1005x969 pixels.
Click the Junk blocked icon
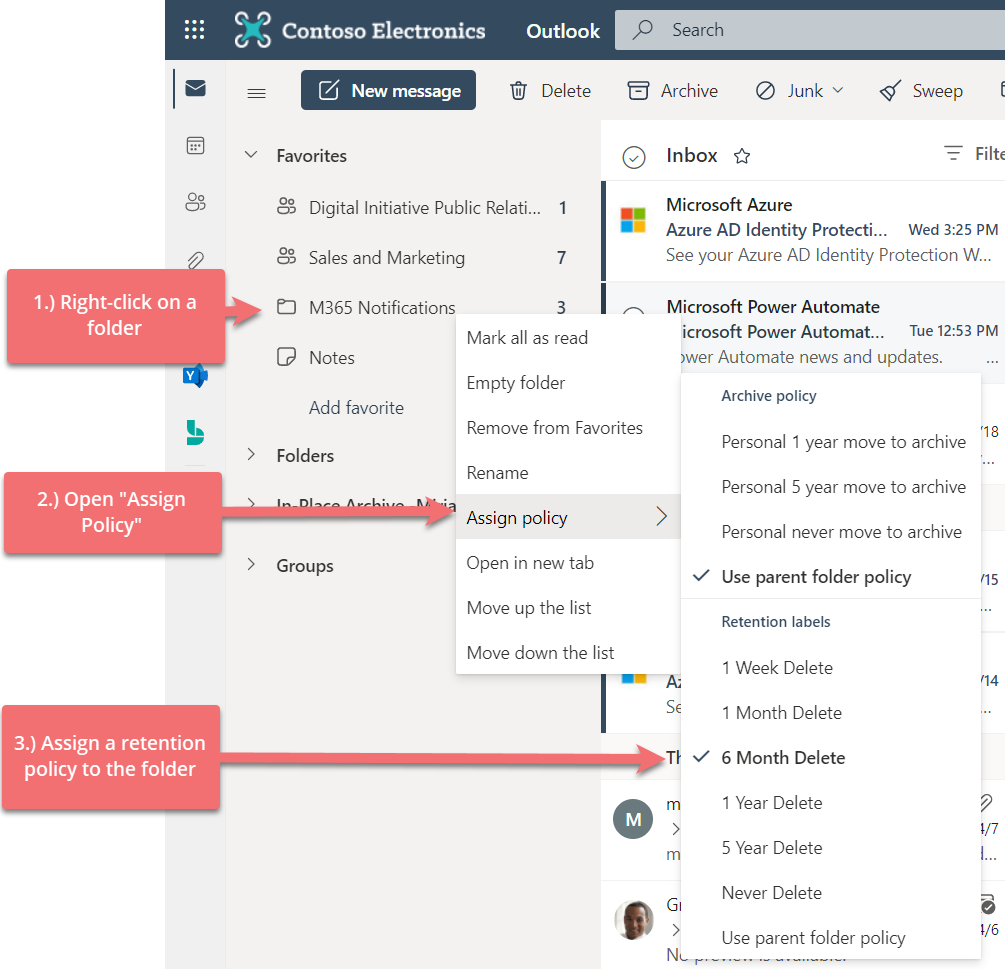pos(765,91)
